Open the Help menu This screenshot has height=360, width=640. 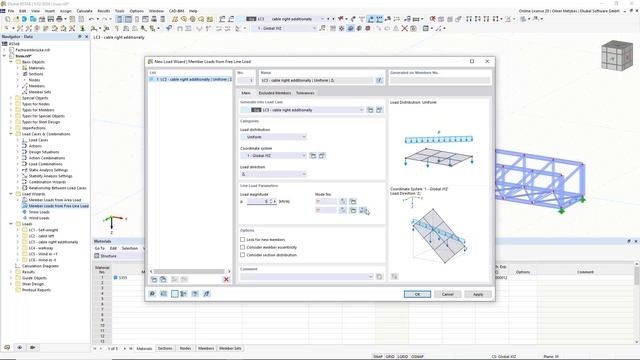tap(193, 11)
